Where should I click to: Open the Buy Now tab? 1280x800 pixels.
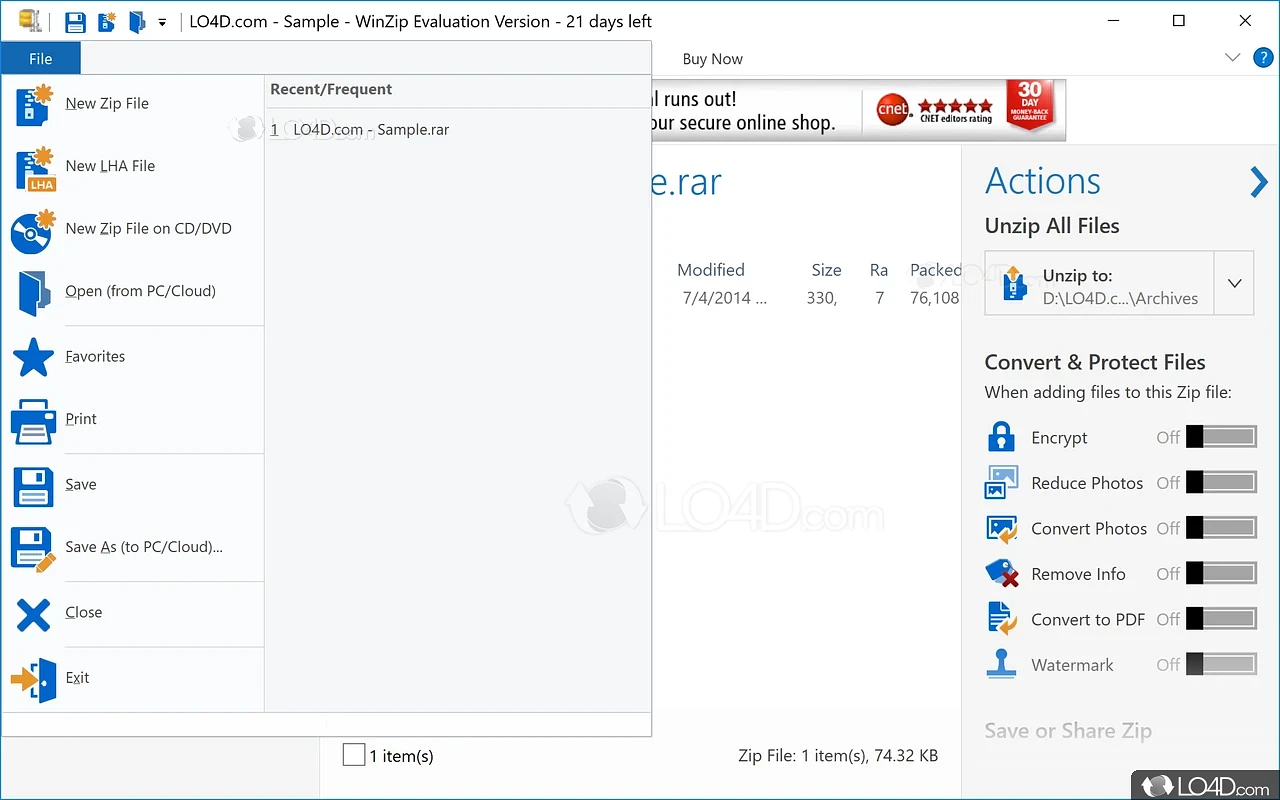point(712,59)
